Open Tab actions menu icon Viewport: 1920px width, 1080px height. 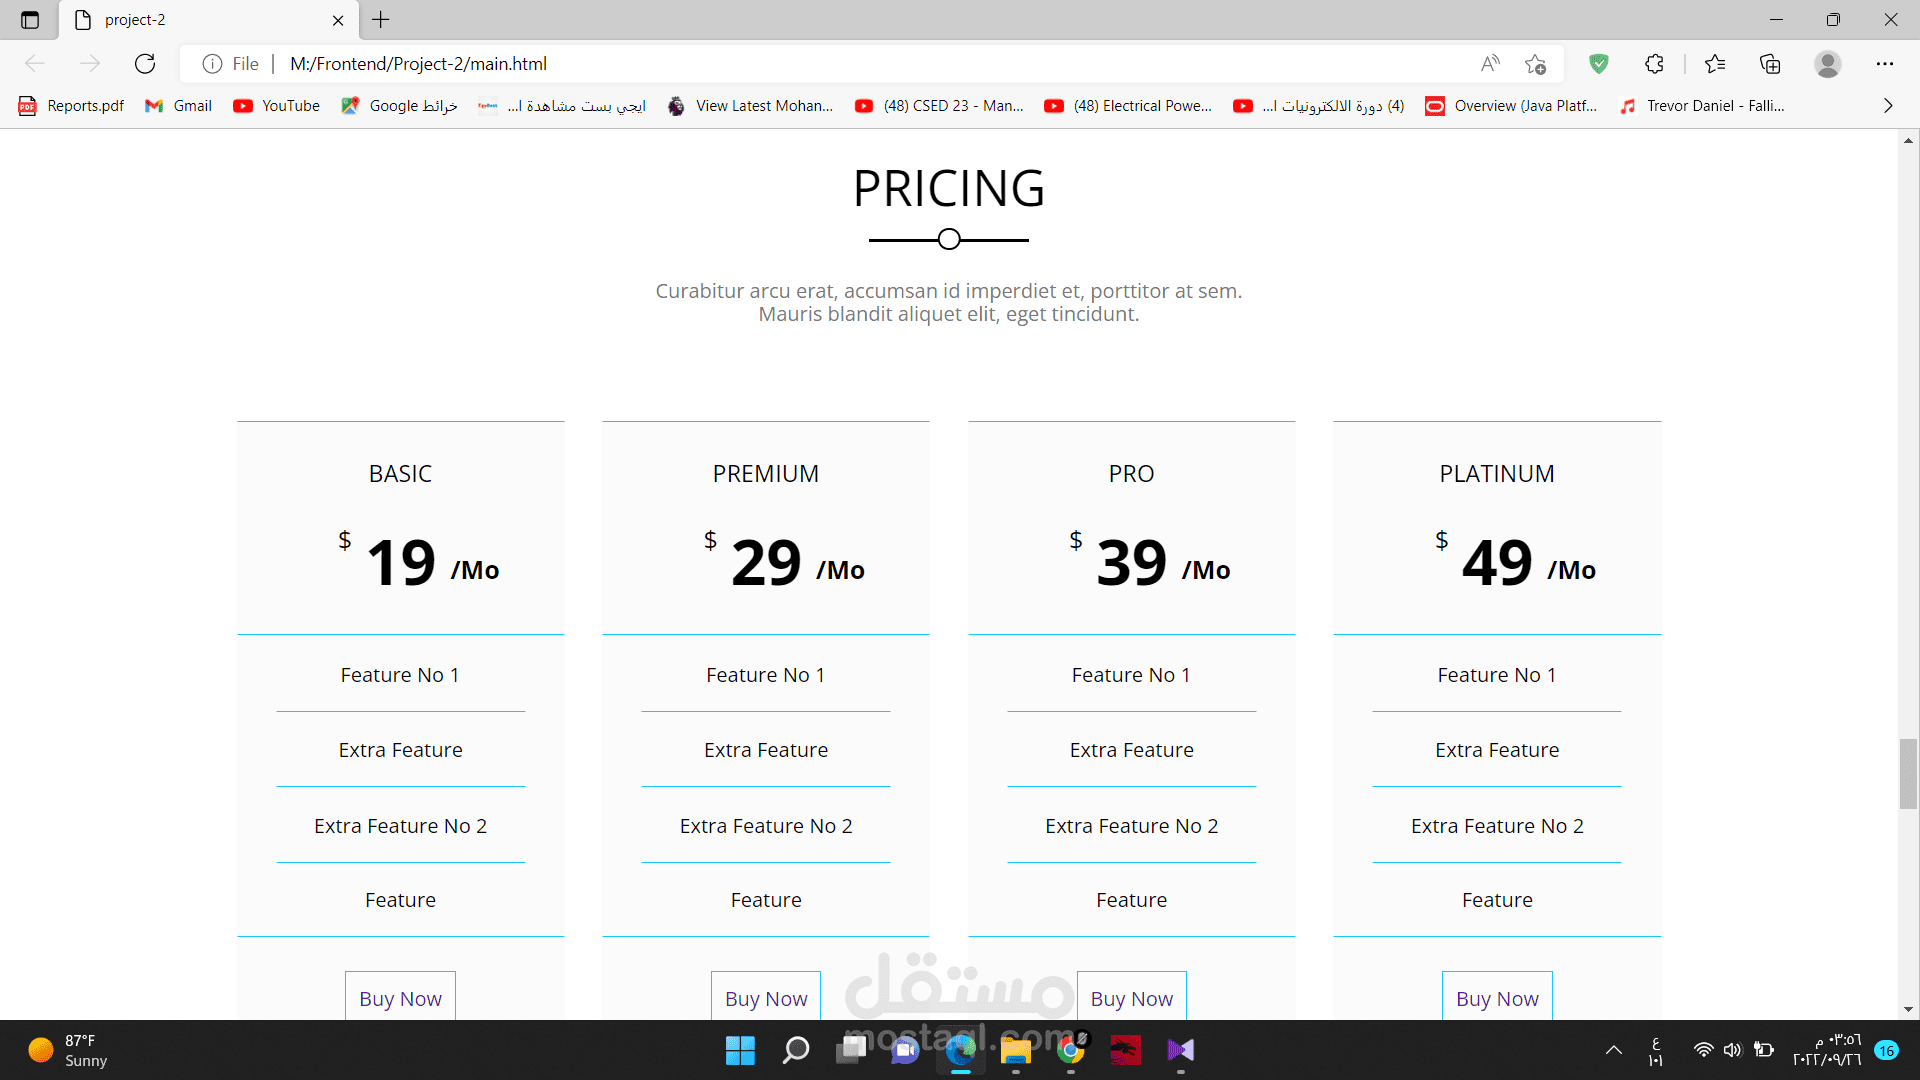pos(30,20)
